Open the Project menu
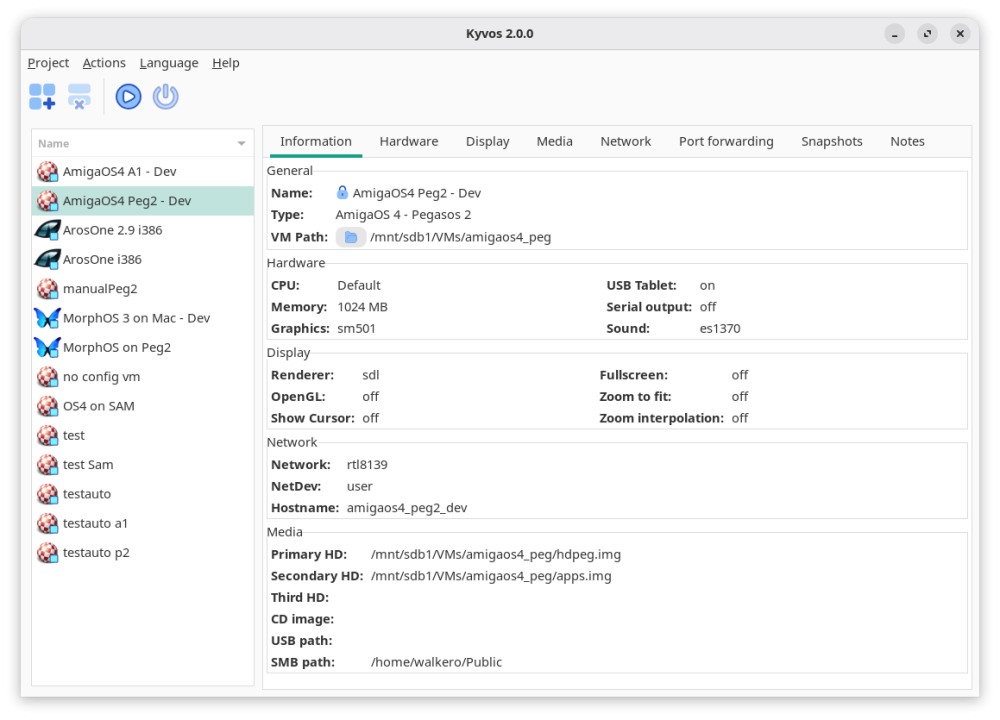 (48, 63)
